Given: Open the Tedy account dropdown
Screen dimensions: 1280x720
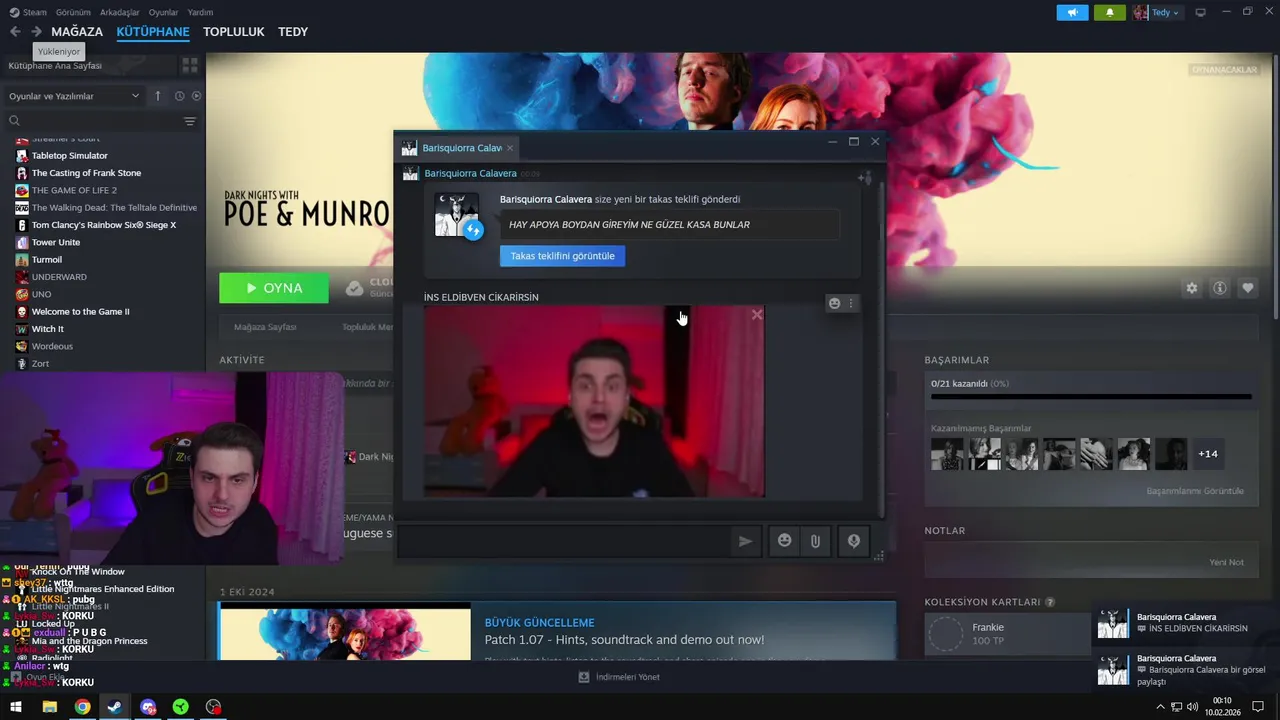Looking at the screenshot, I should [x=1157, y=13].
